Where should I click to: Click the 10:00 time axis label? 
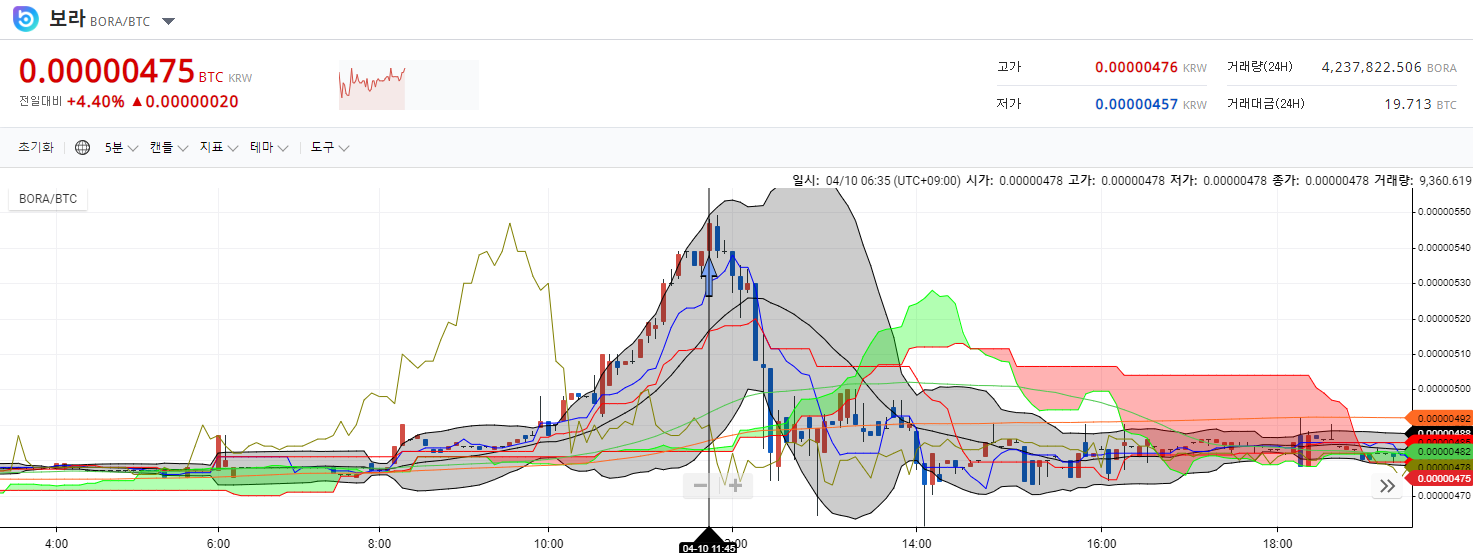click(549, 543)
